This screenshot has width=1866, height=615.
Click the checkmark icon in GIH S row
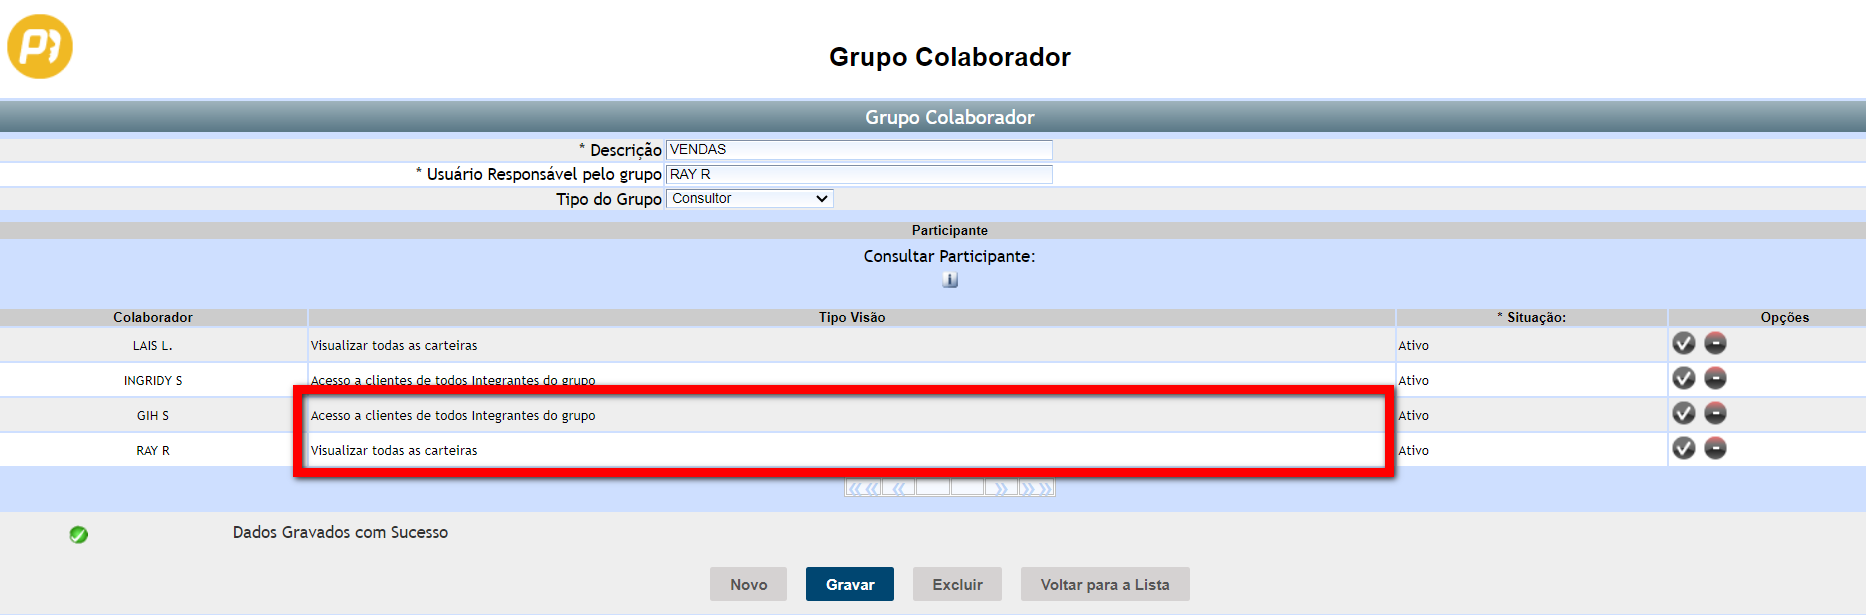(1683, 414)
